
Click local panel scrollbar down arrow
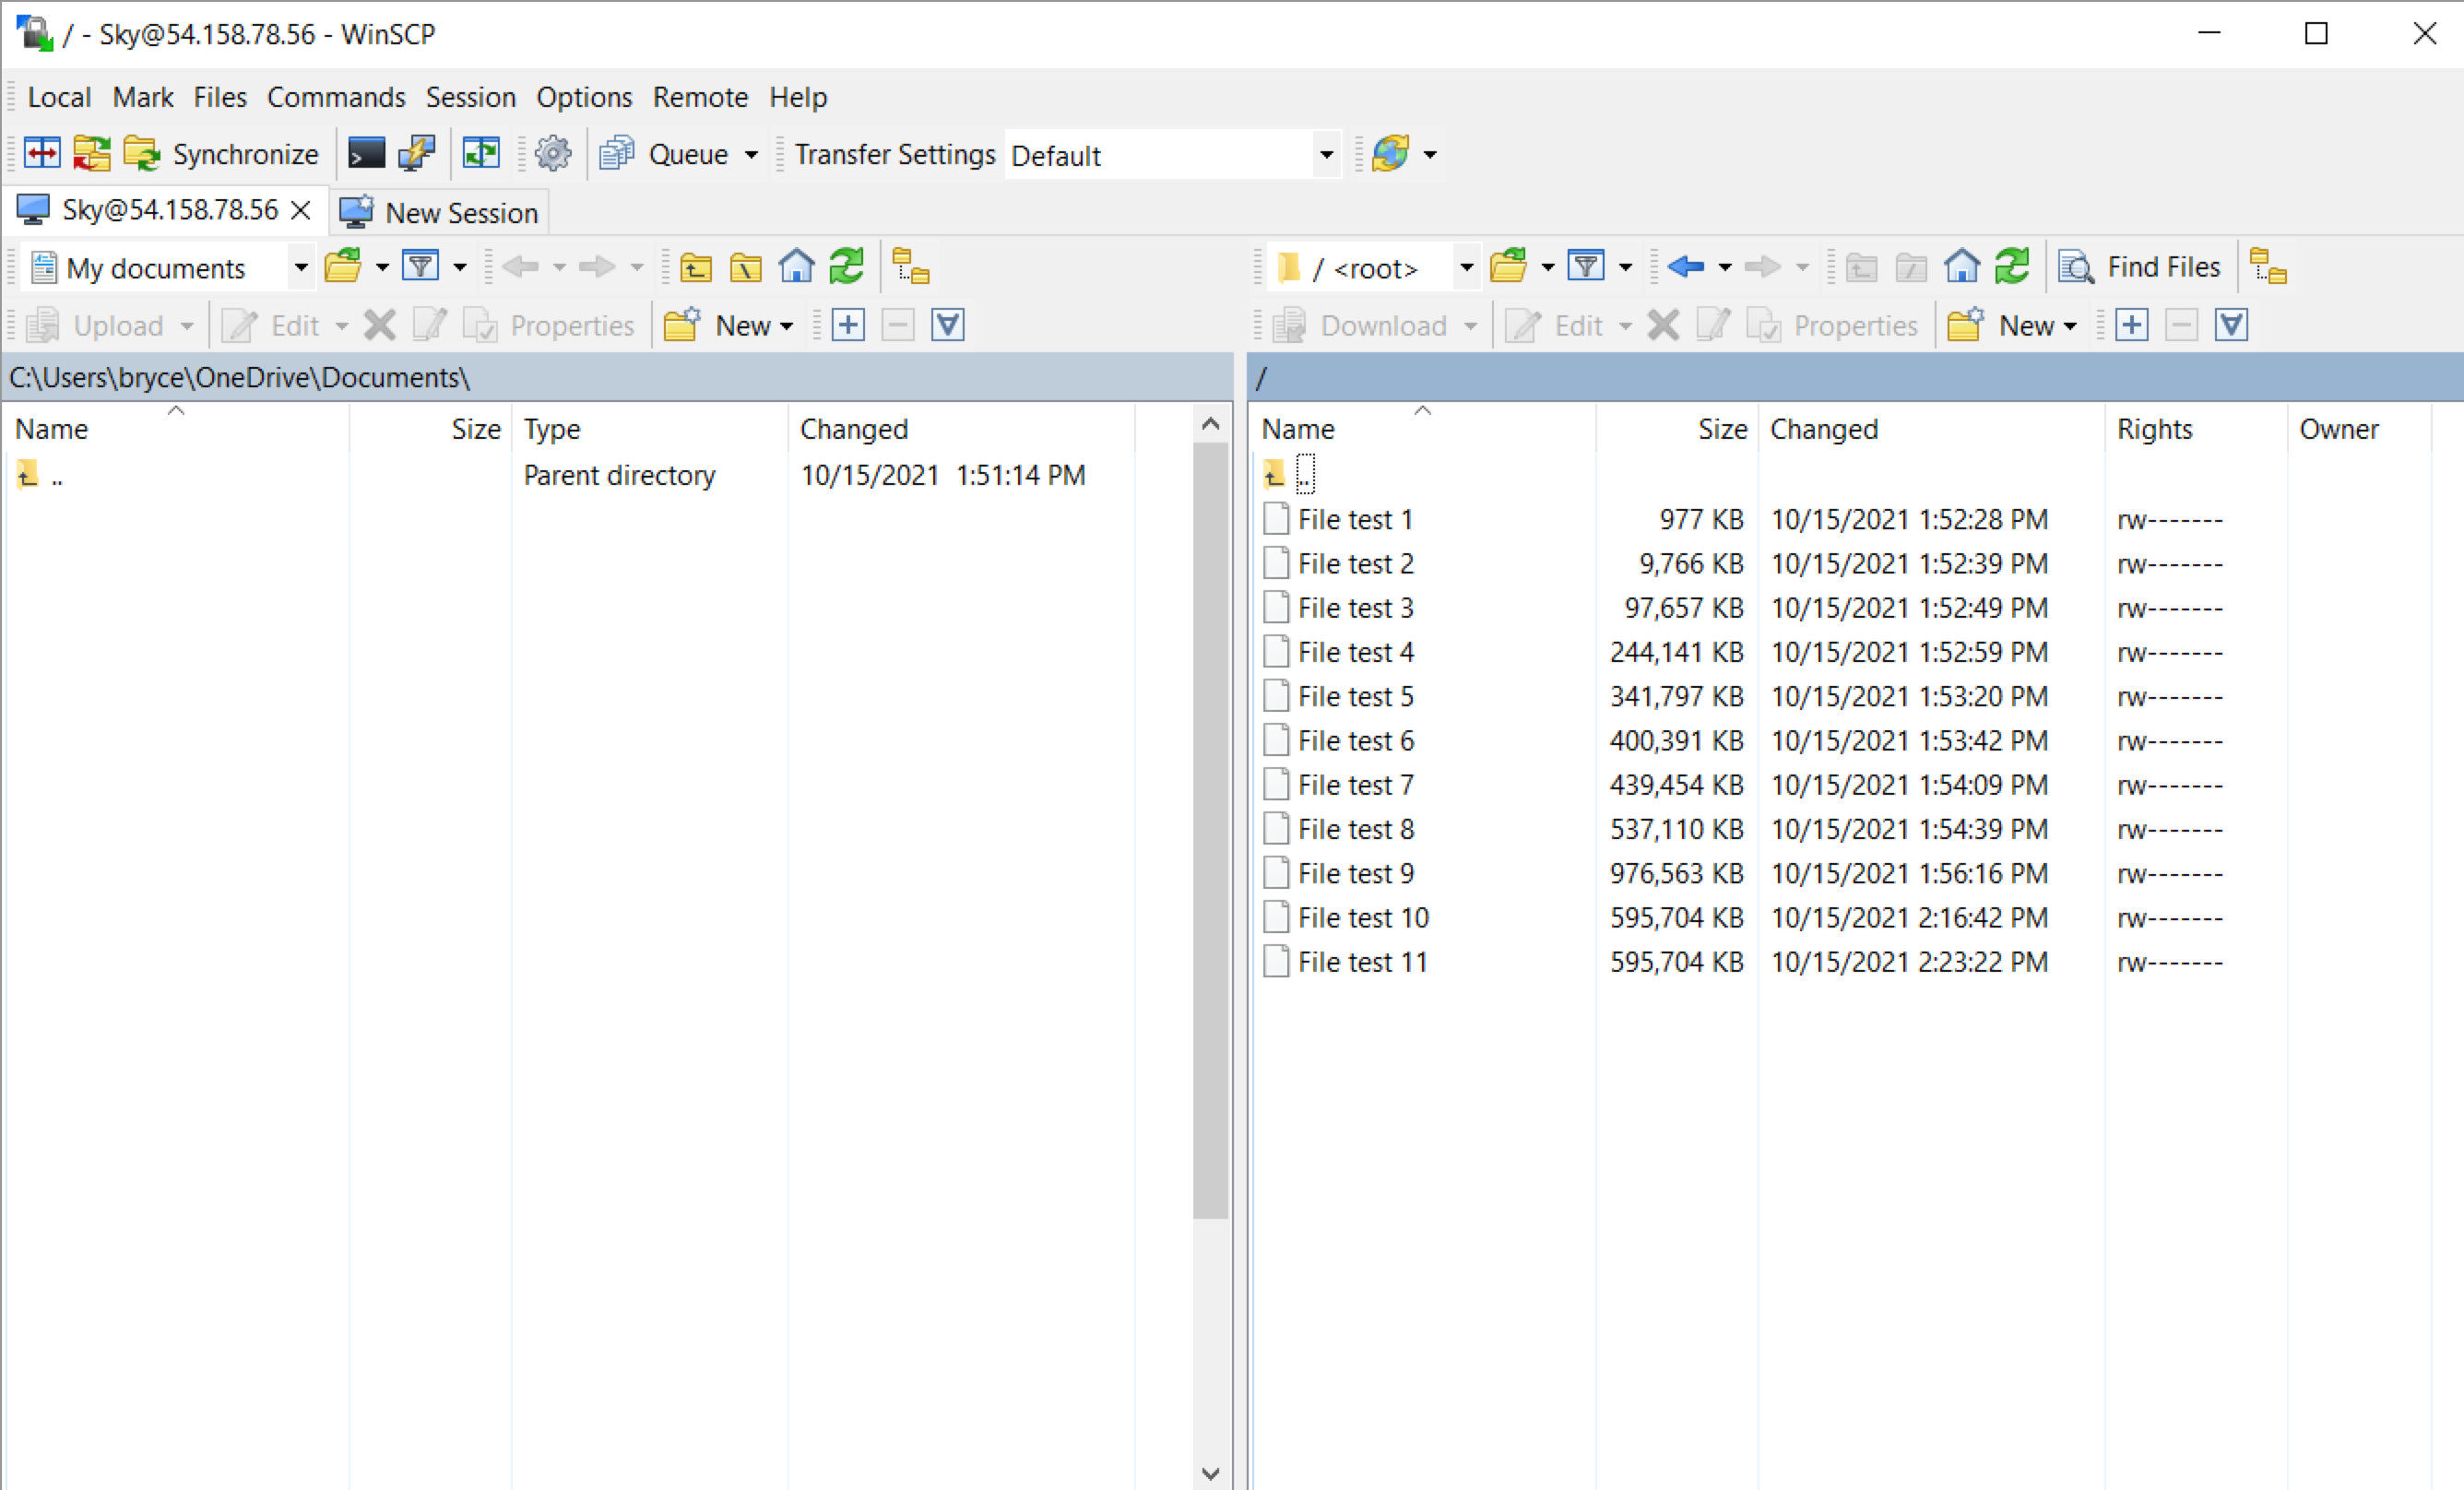[x=1211, y=1473]
